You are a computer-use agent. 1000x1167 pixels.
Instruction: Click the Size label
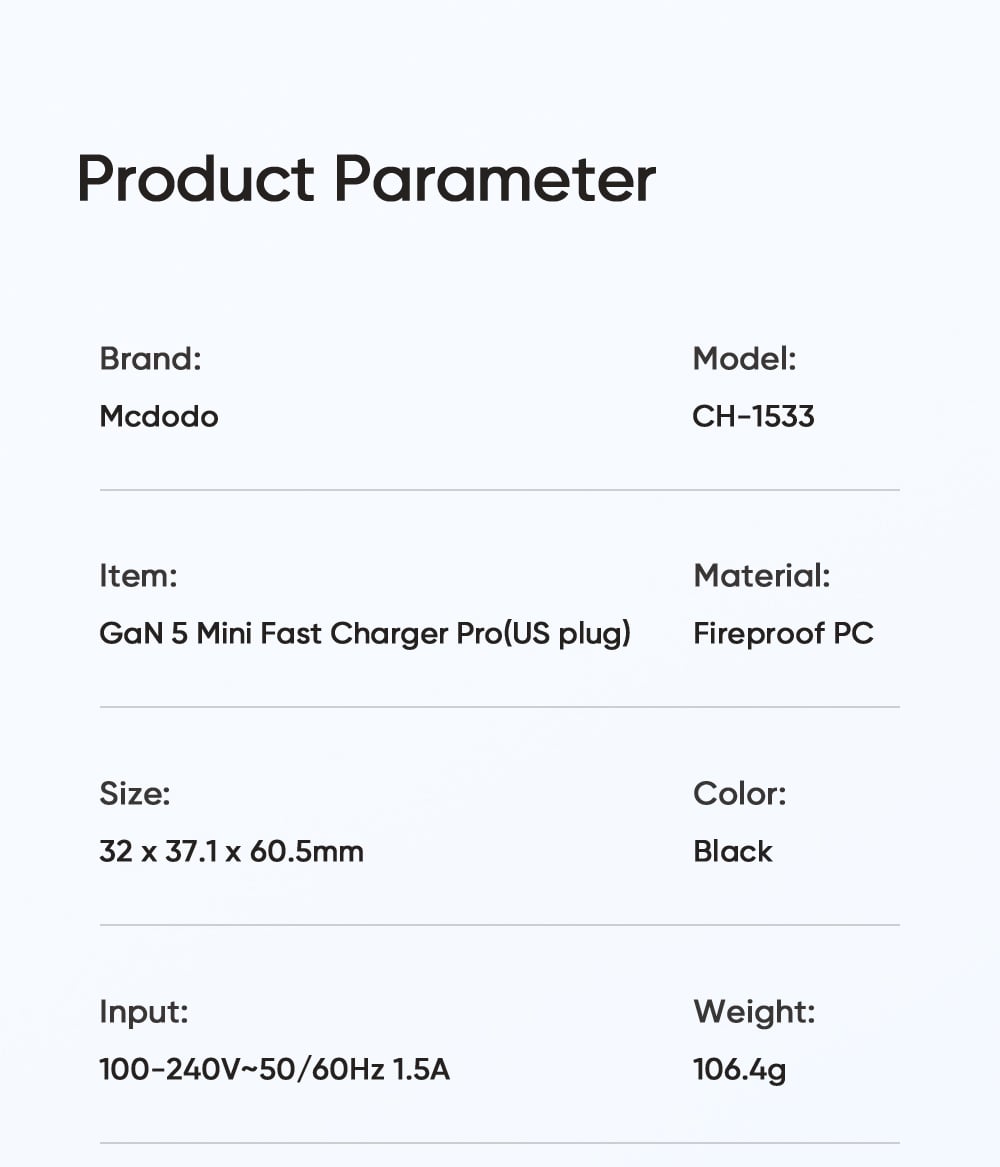tap(135, 793)
